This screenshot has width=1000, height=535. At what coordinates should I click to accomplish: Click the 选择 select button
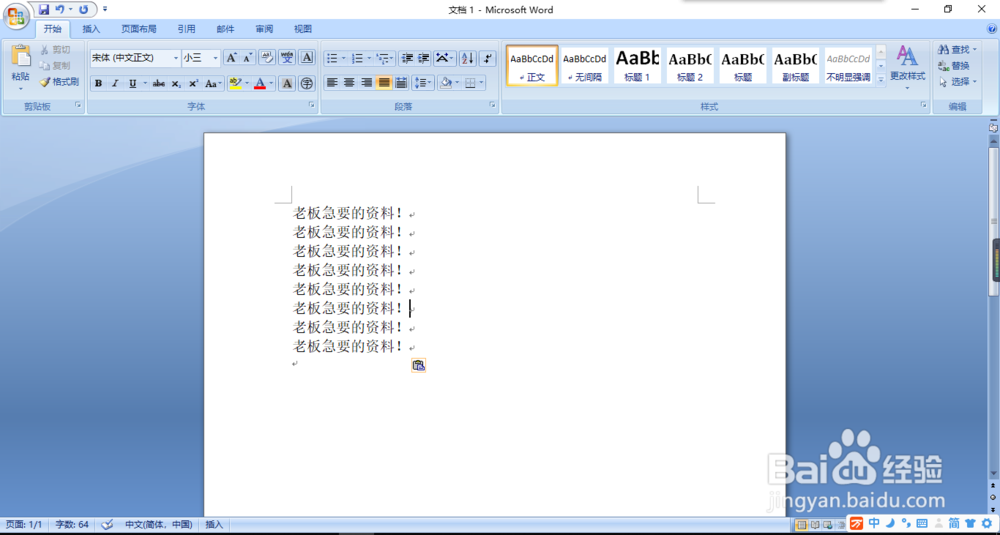pyautogui.click(x=958, y=82)
